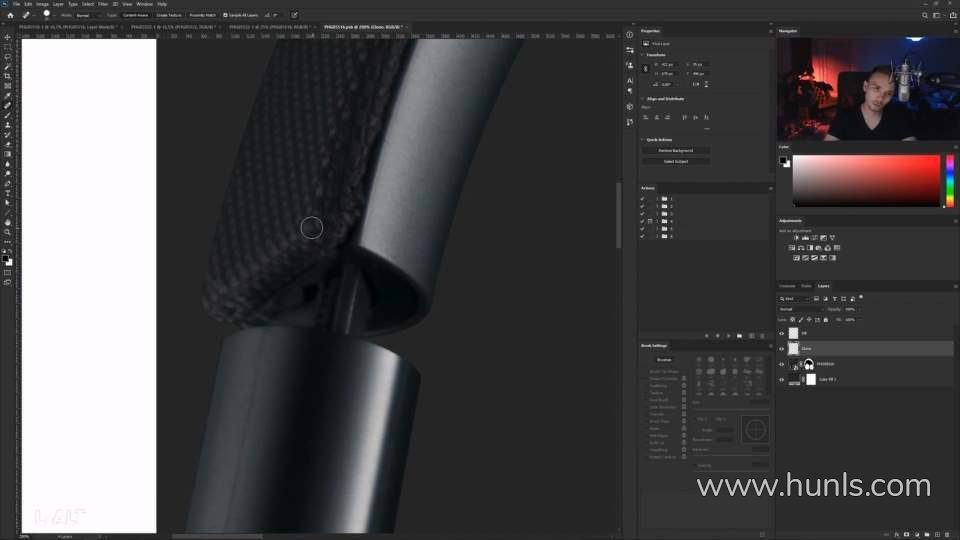The width and height of the screenshot is (960, 540).
Task: Select the Eyedropper tool
Action: point(7,96)
